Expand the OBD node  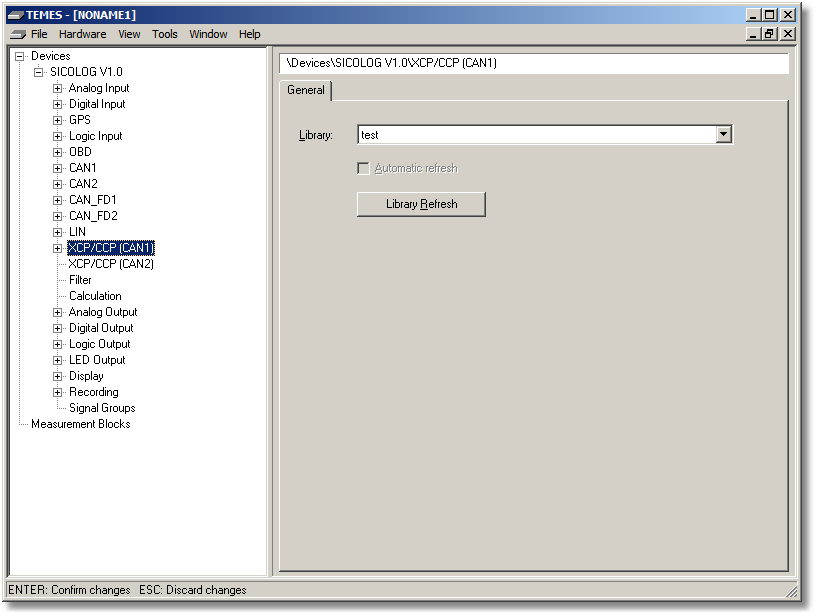point(58,152)
